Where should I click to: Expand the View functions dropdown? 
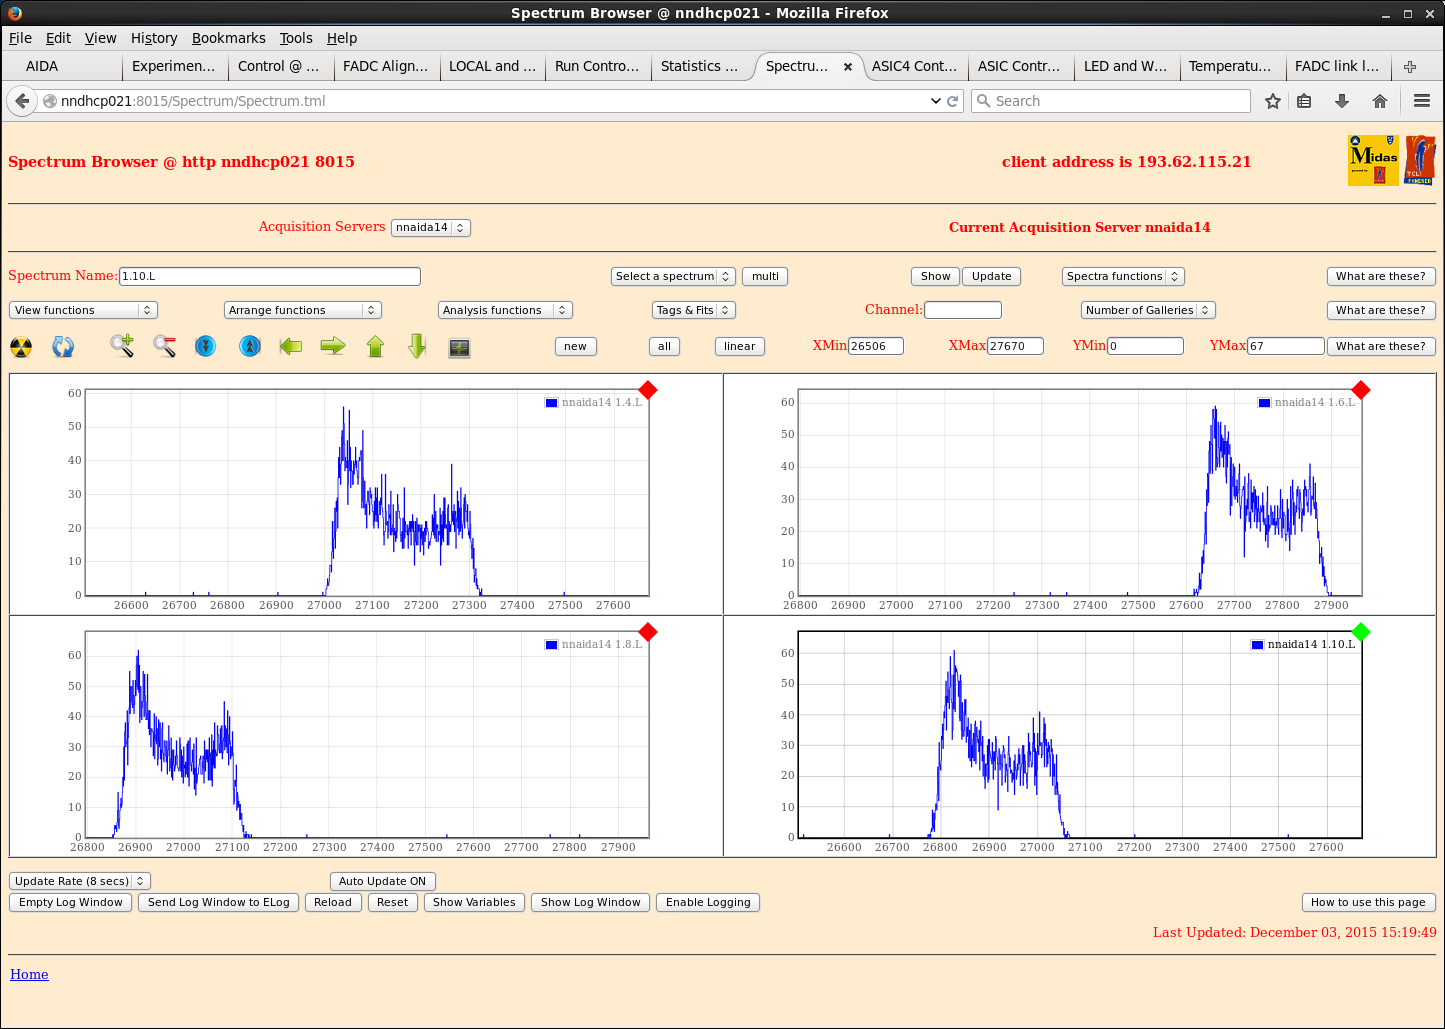click(83, 310)
